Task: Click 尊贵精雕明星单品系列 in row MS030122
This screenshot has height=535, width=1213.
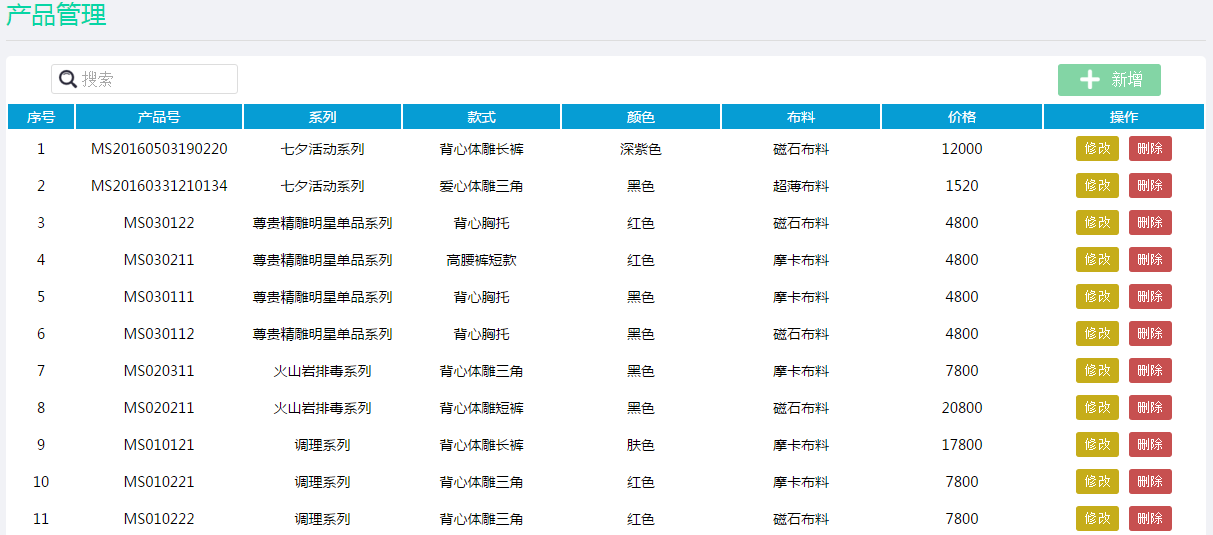Action: pos(322,223)
